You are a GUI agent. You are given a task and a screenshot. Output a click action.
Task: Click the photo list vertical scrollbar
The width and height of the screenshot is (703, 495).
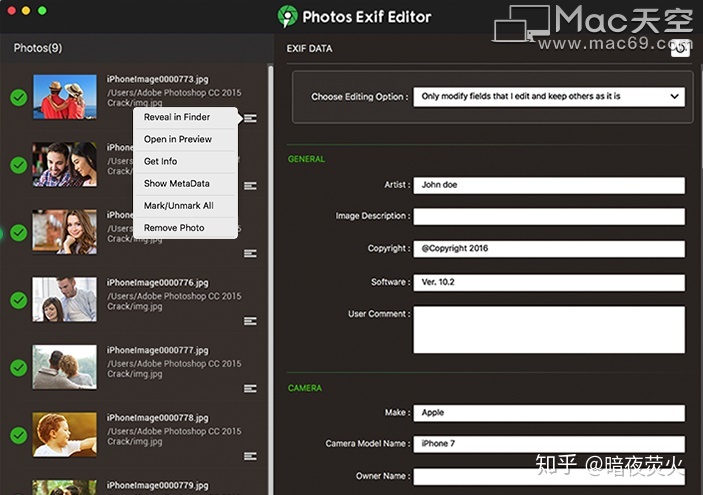(x=270, y=280)
